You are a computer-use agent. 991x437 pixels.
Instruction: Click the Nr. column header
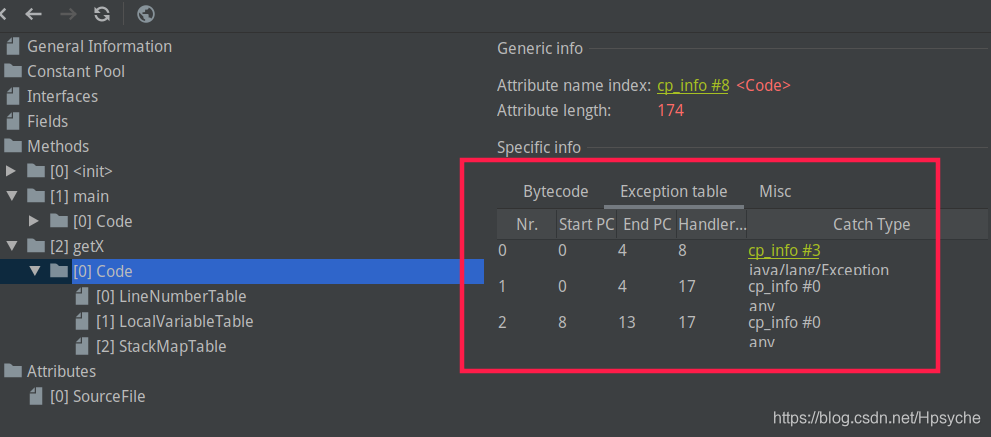[527, 224]
